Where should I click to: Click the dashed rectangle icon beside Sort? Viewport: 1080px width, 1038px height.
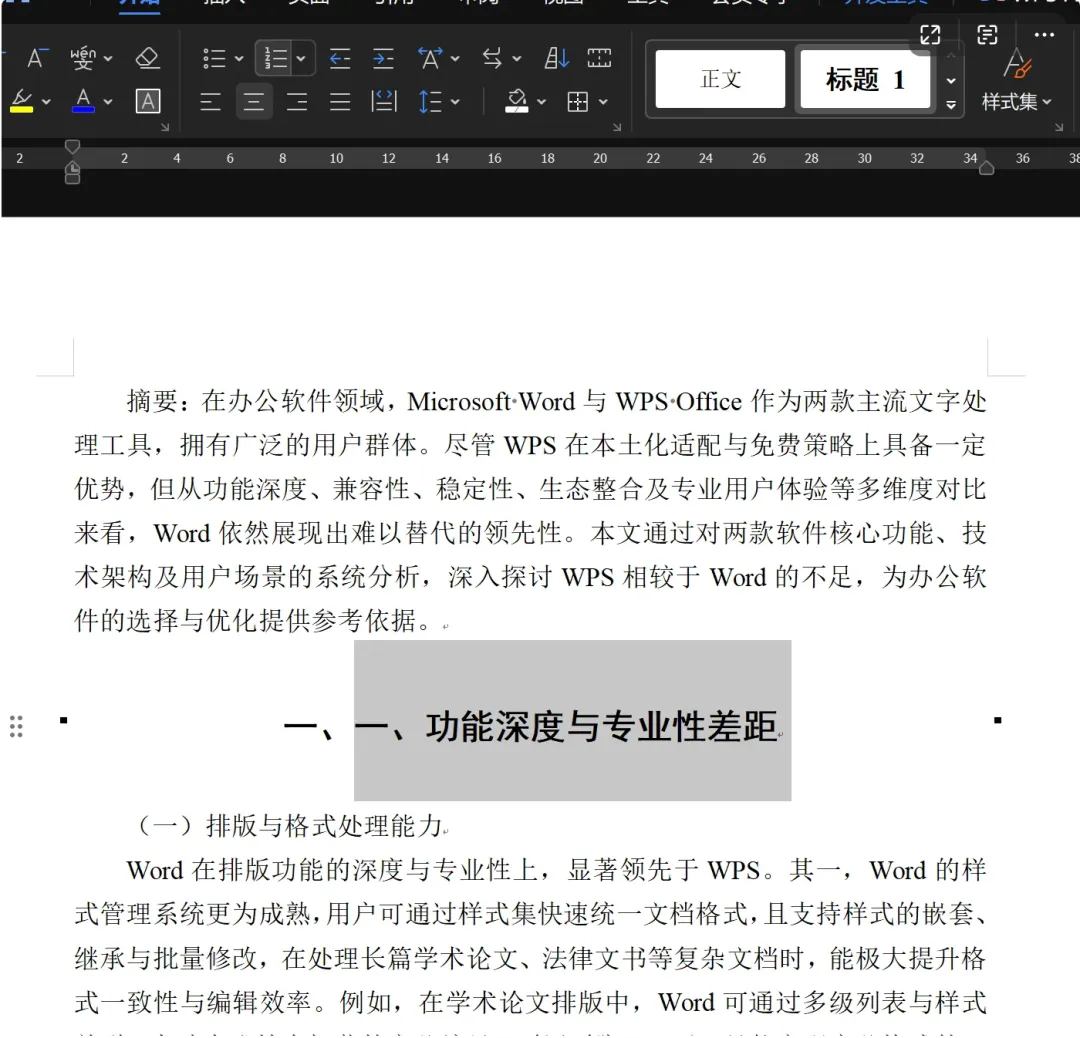(599, 59)
